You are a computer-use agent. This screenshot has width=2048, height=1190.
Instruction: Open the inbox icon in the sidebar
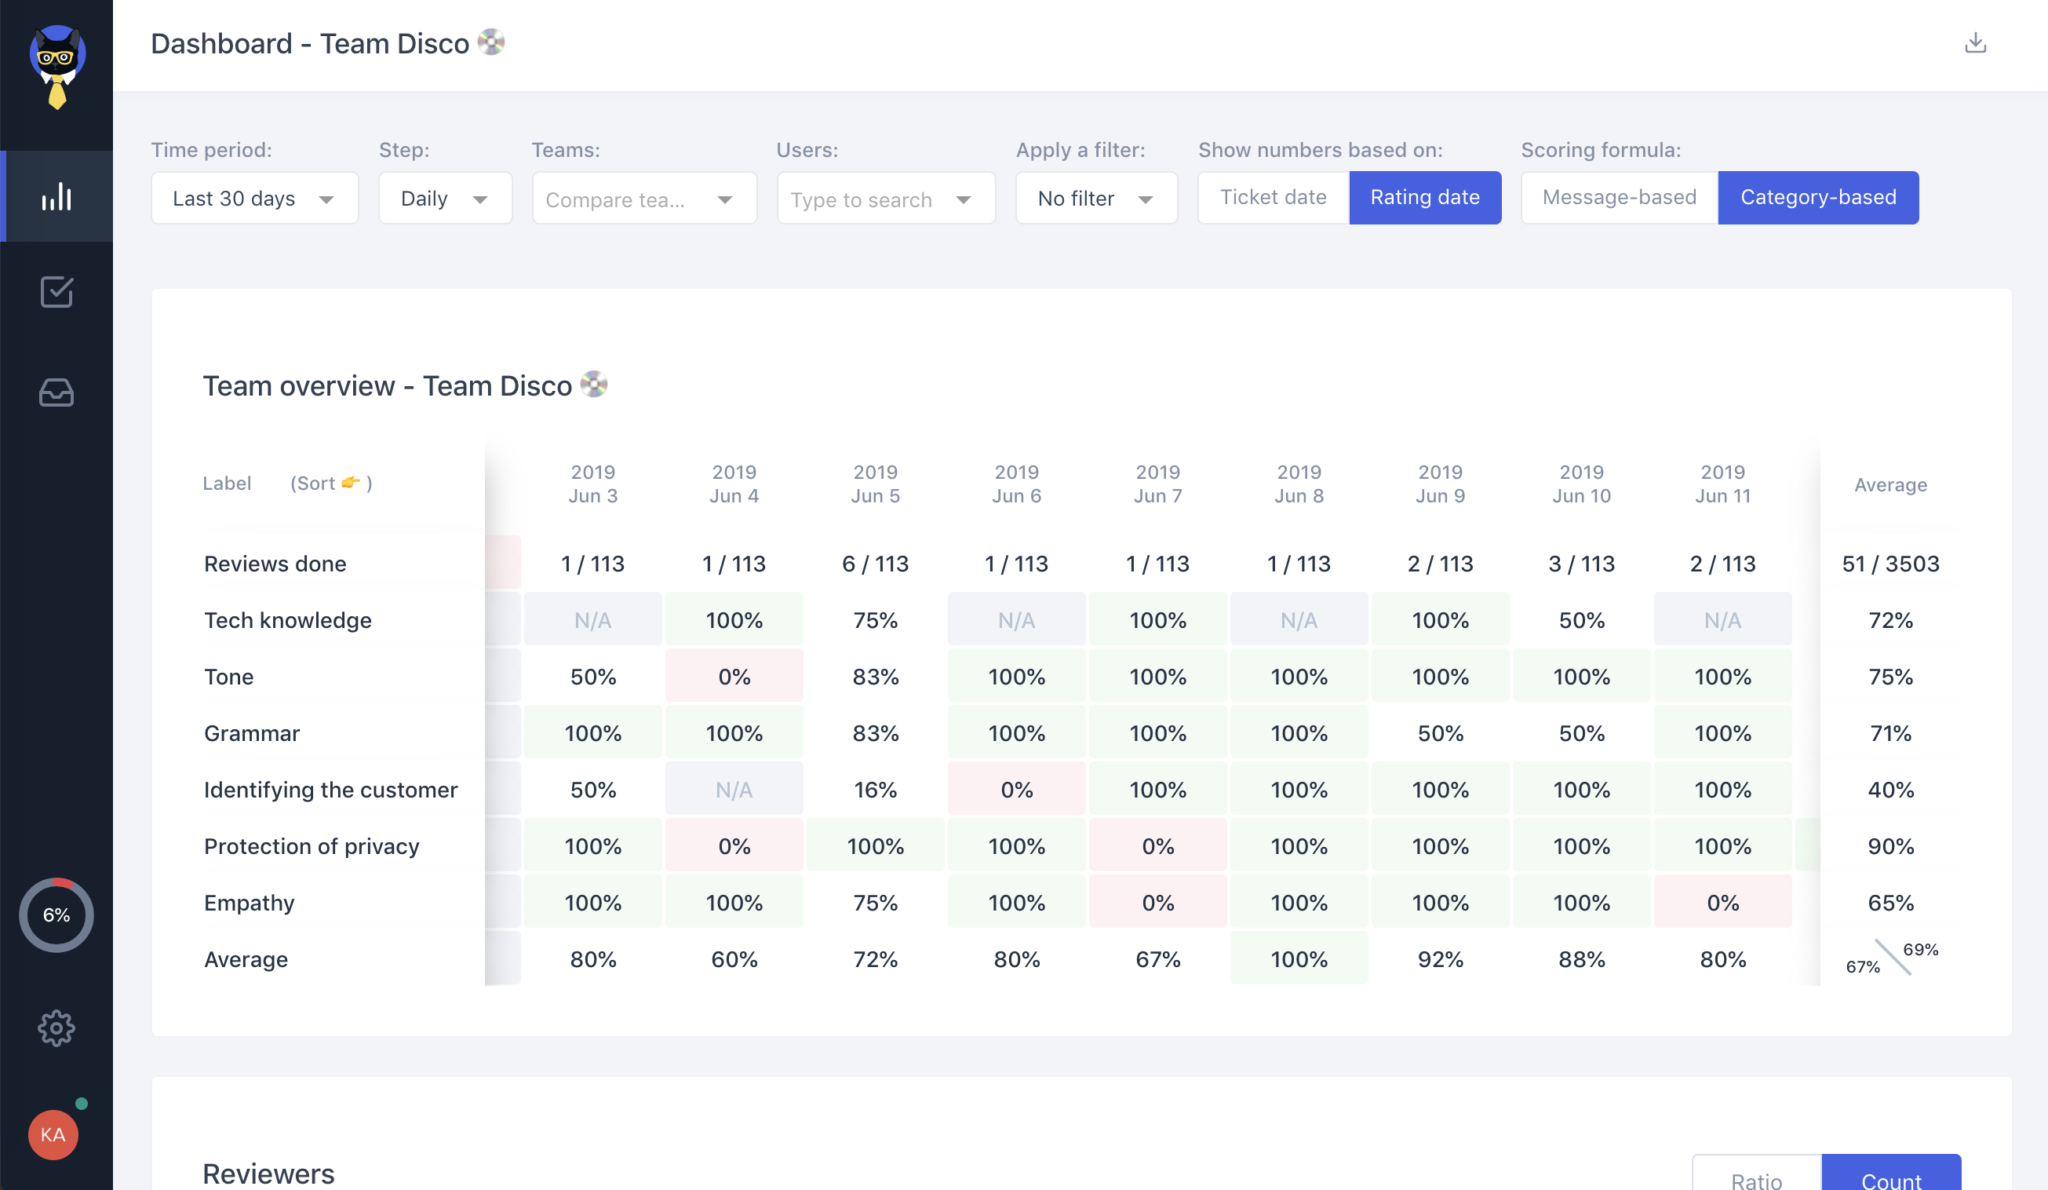(56, 393)
